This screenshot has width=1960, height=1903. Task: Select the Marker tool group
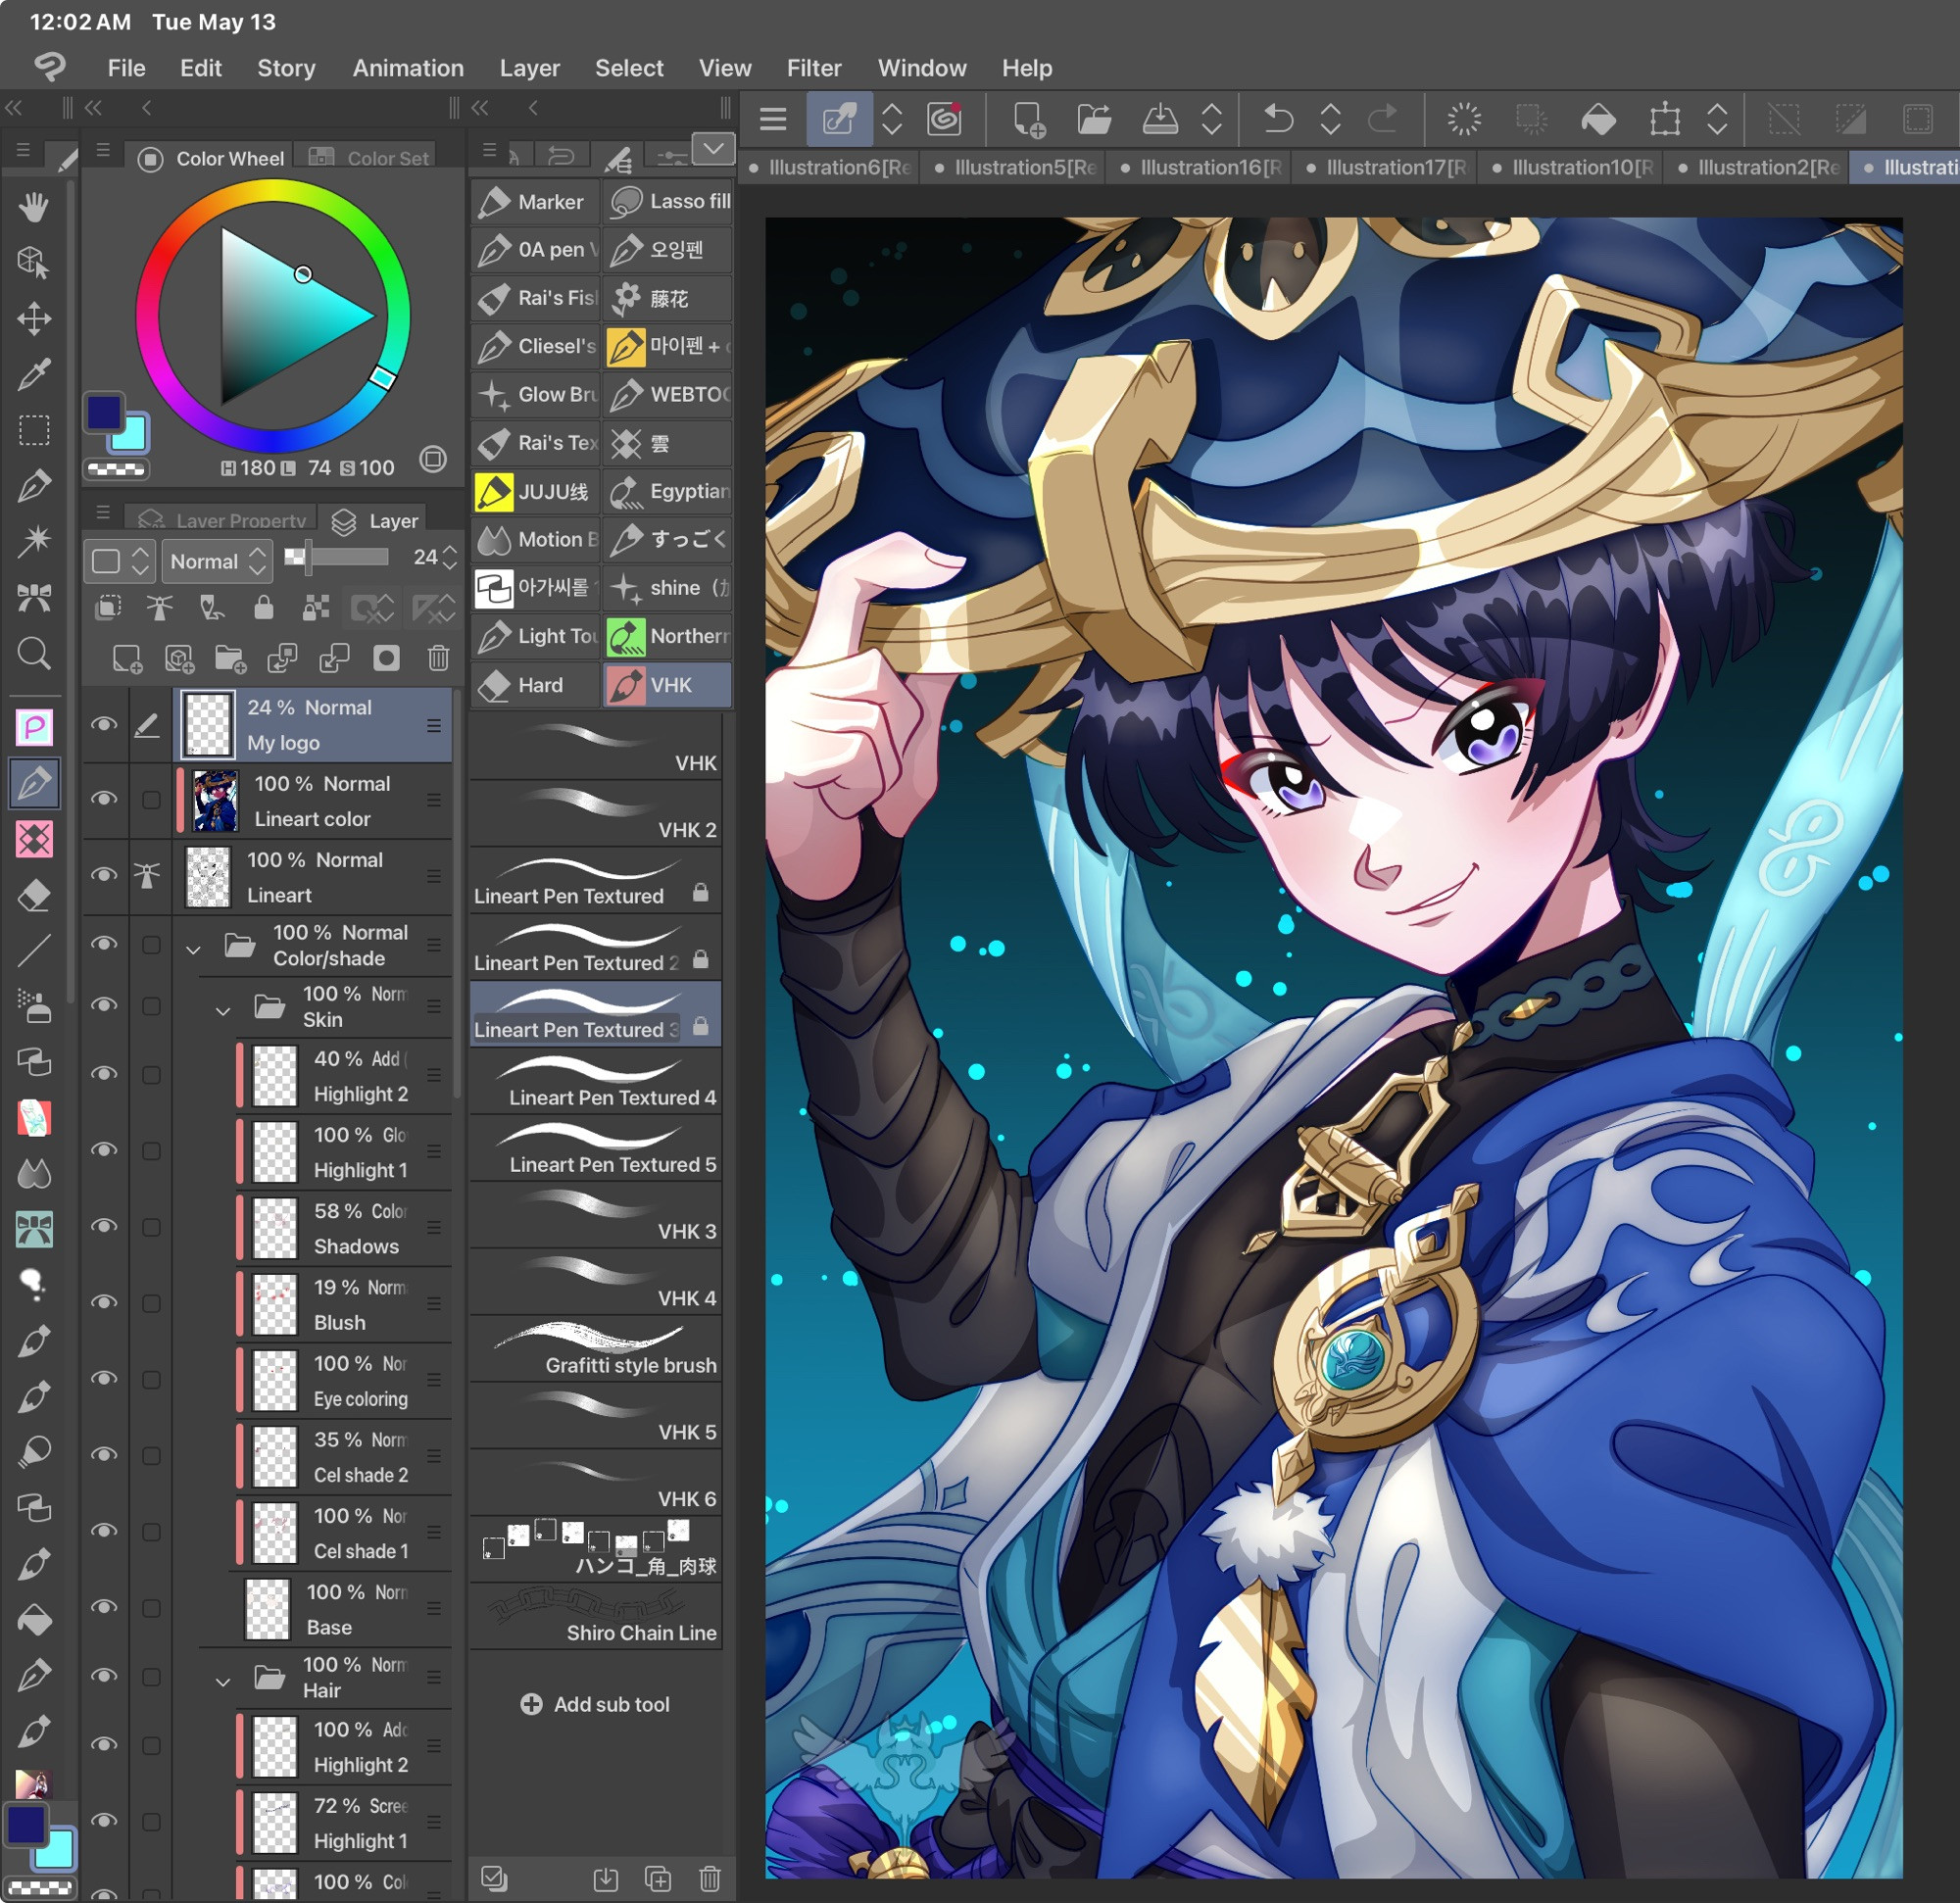pos(535,201)
